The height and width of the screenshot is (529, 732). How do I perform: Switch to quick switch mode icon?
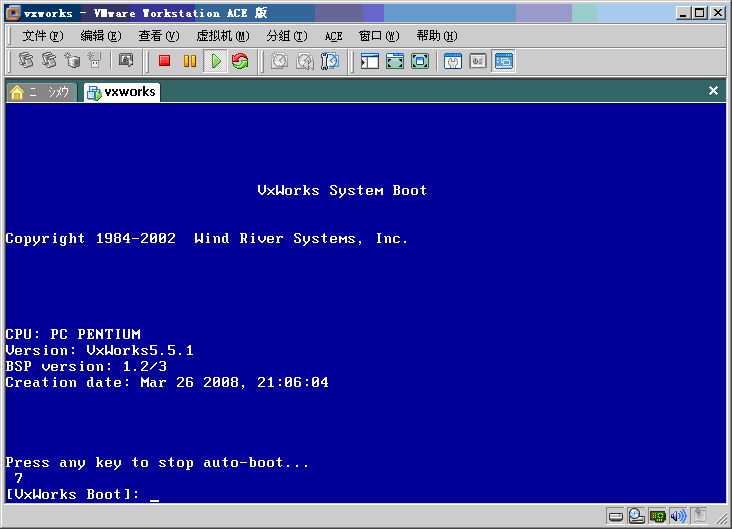pyautogui.click(x=395, y=61)
